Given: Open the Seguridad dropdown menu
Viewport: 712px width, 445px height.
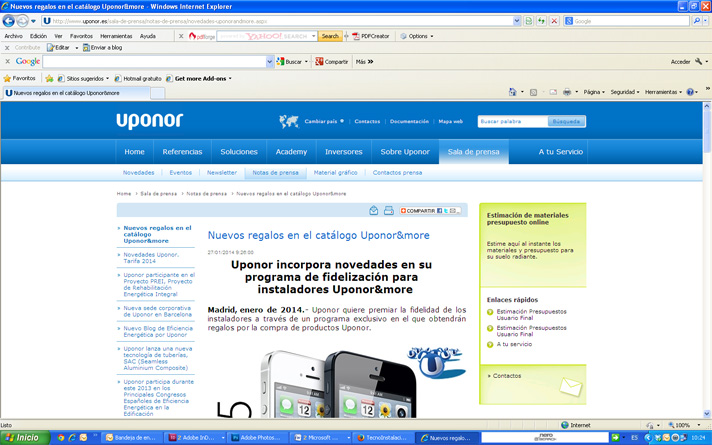Looking at the screenshot, I should [625, 92].
